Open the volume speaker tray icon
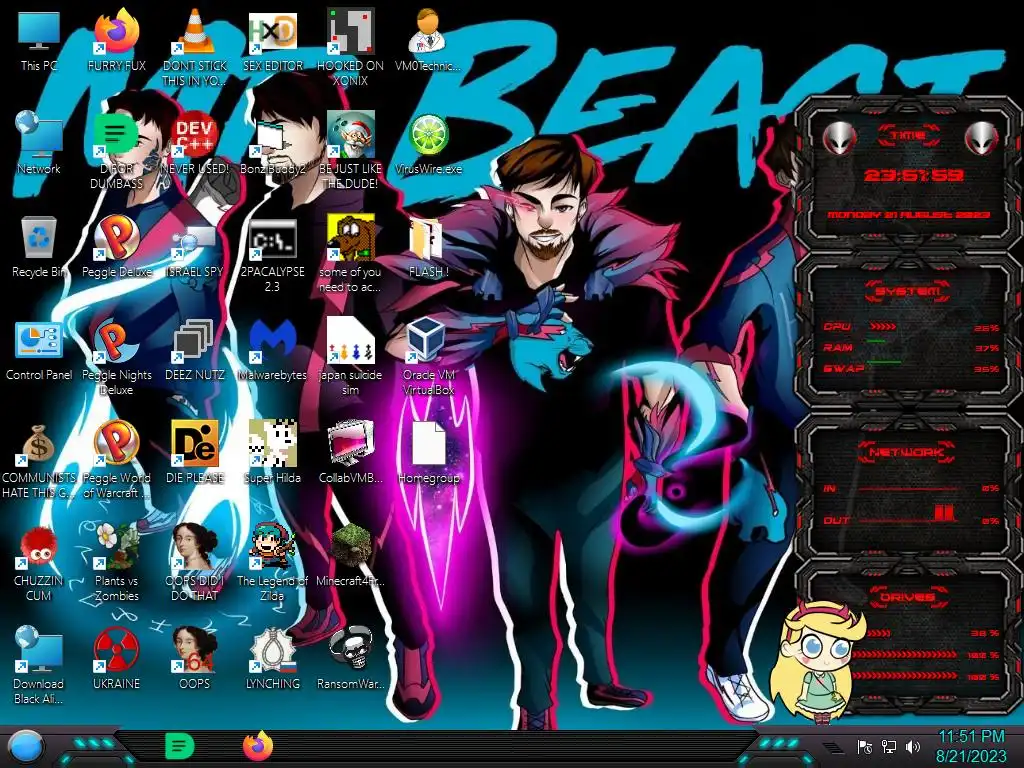Screen dimensions: 1024x768 click(x=913, y=746)
